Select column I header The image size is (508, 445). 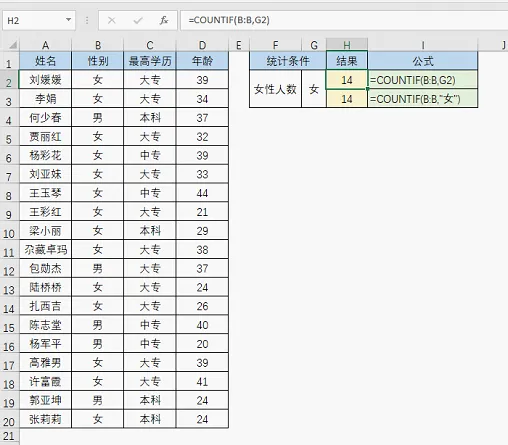point(423,45)
